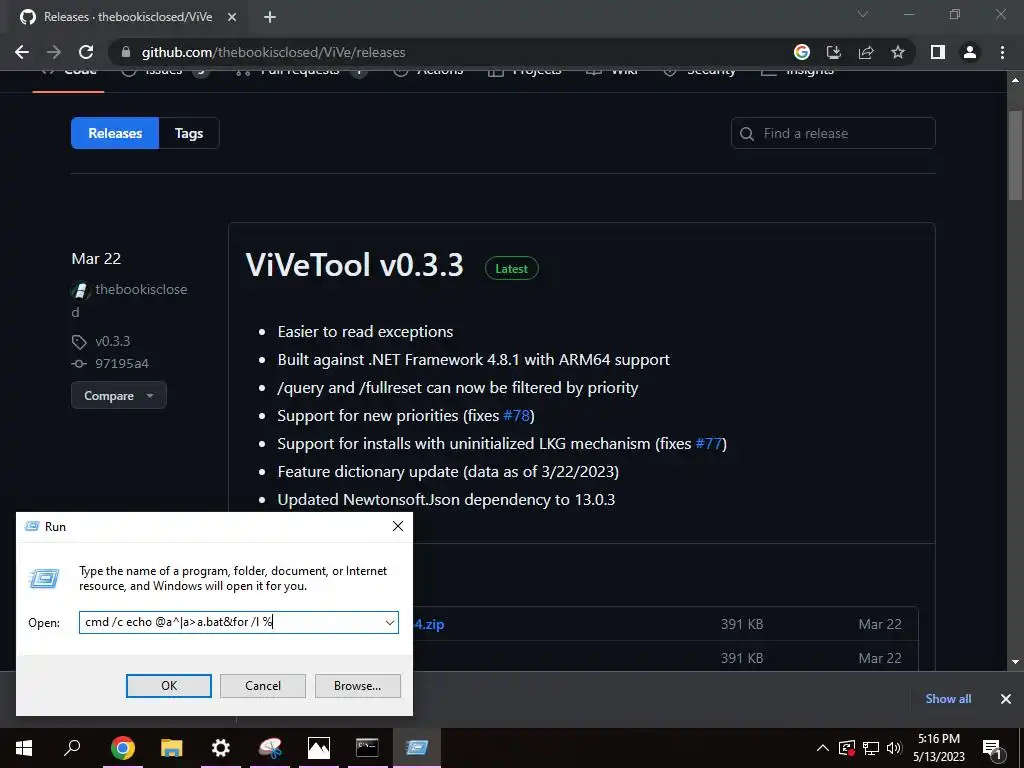Screen dimensions: 1024x768
Task: Click the Chrome taskbar icon
Action: (123, 748)
